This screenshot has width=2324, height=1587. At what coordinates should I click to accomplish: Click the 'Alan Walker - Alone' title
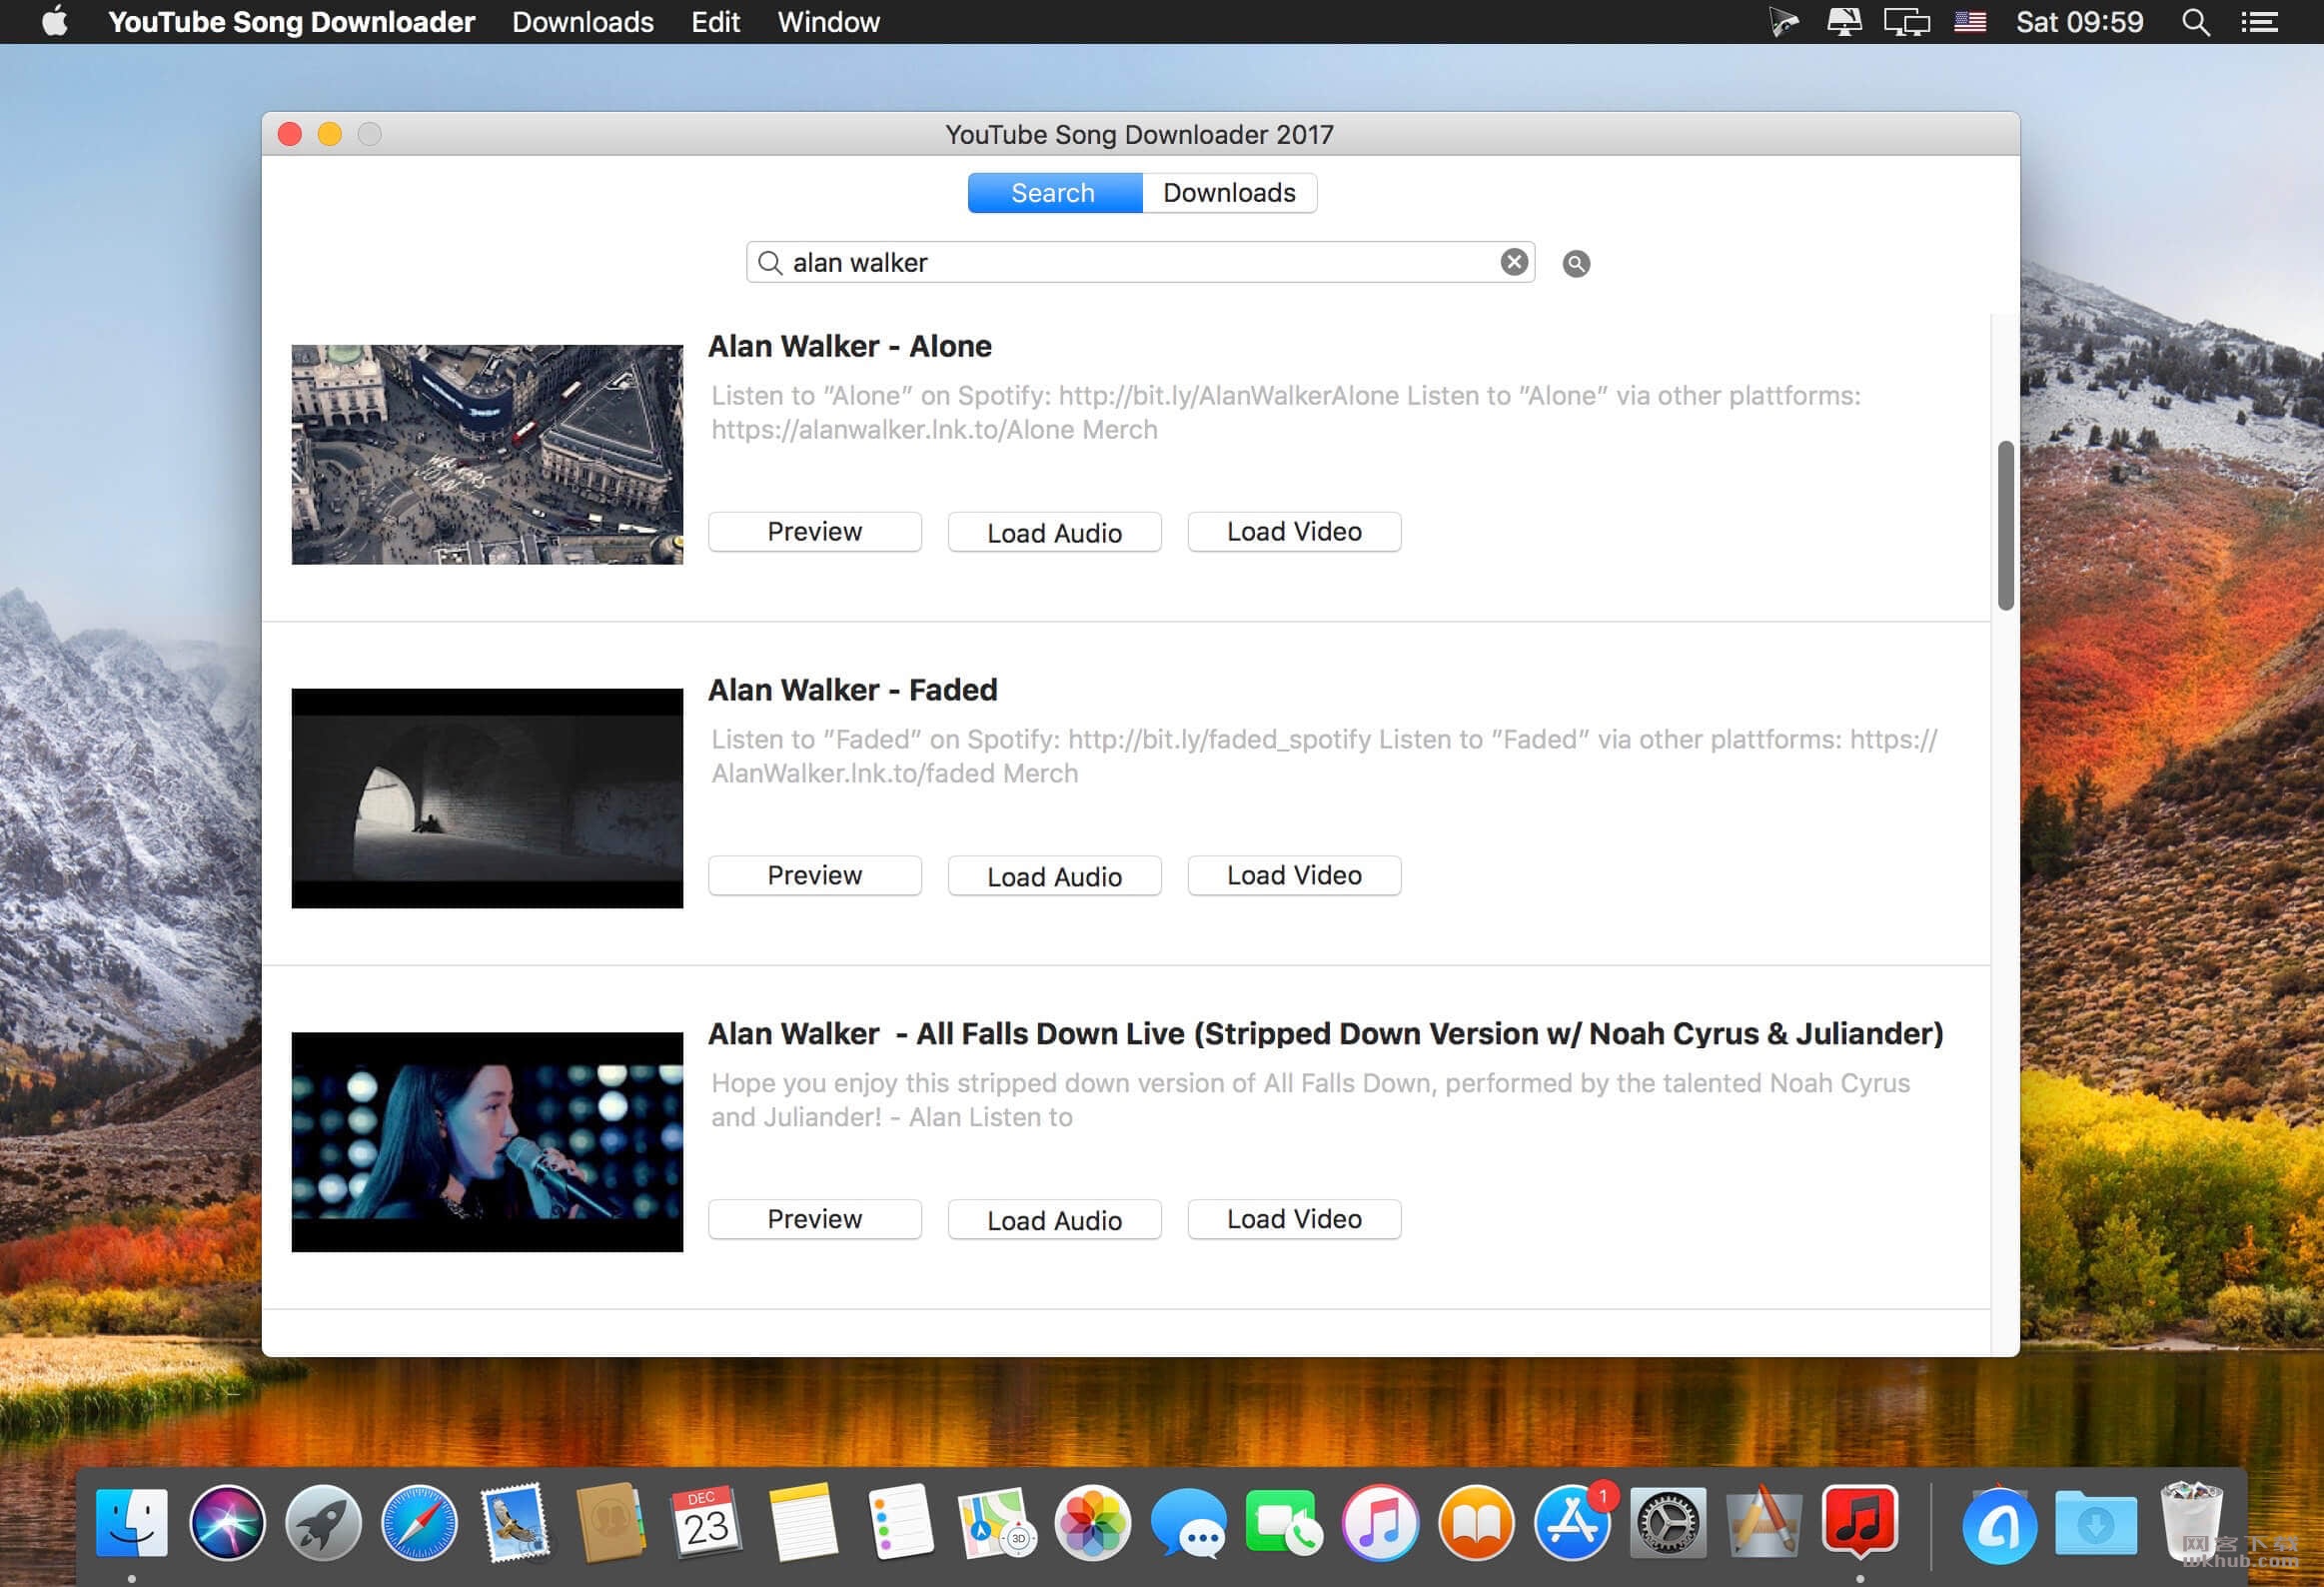coord(850,346)
